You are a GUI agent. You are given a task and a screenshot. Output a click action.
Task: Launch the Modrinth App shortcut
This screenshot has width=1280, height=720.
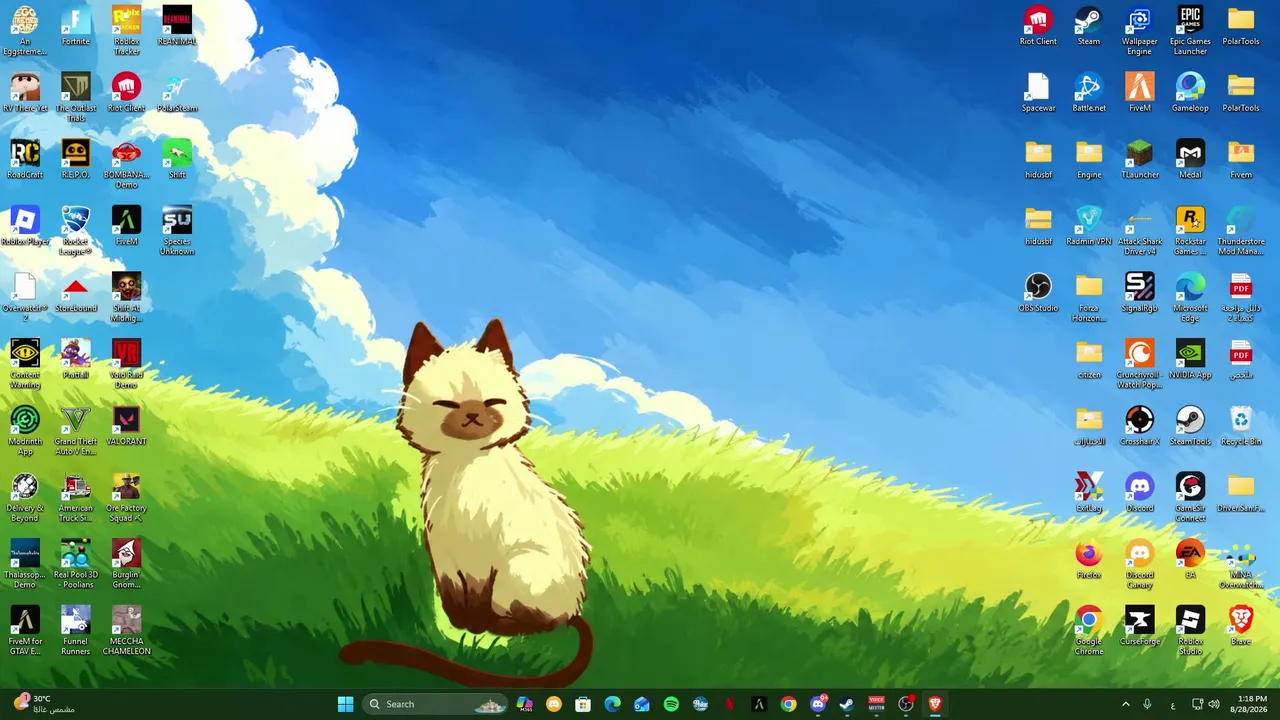25,431
